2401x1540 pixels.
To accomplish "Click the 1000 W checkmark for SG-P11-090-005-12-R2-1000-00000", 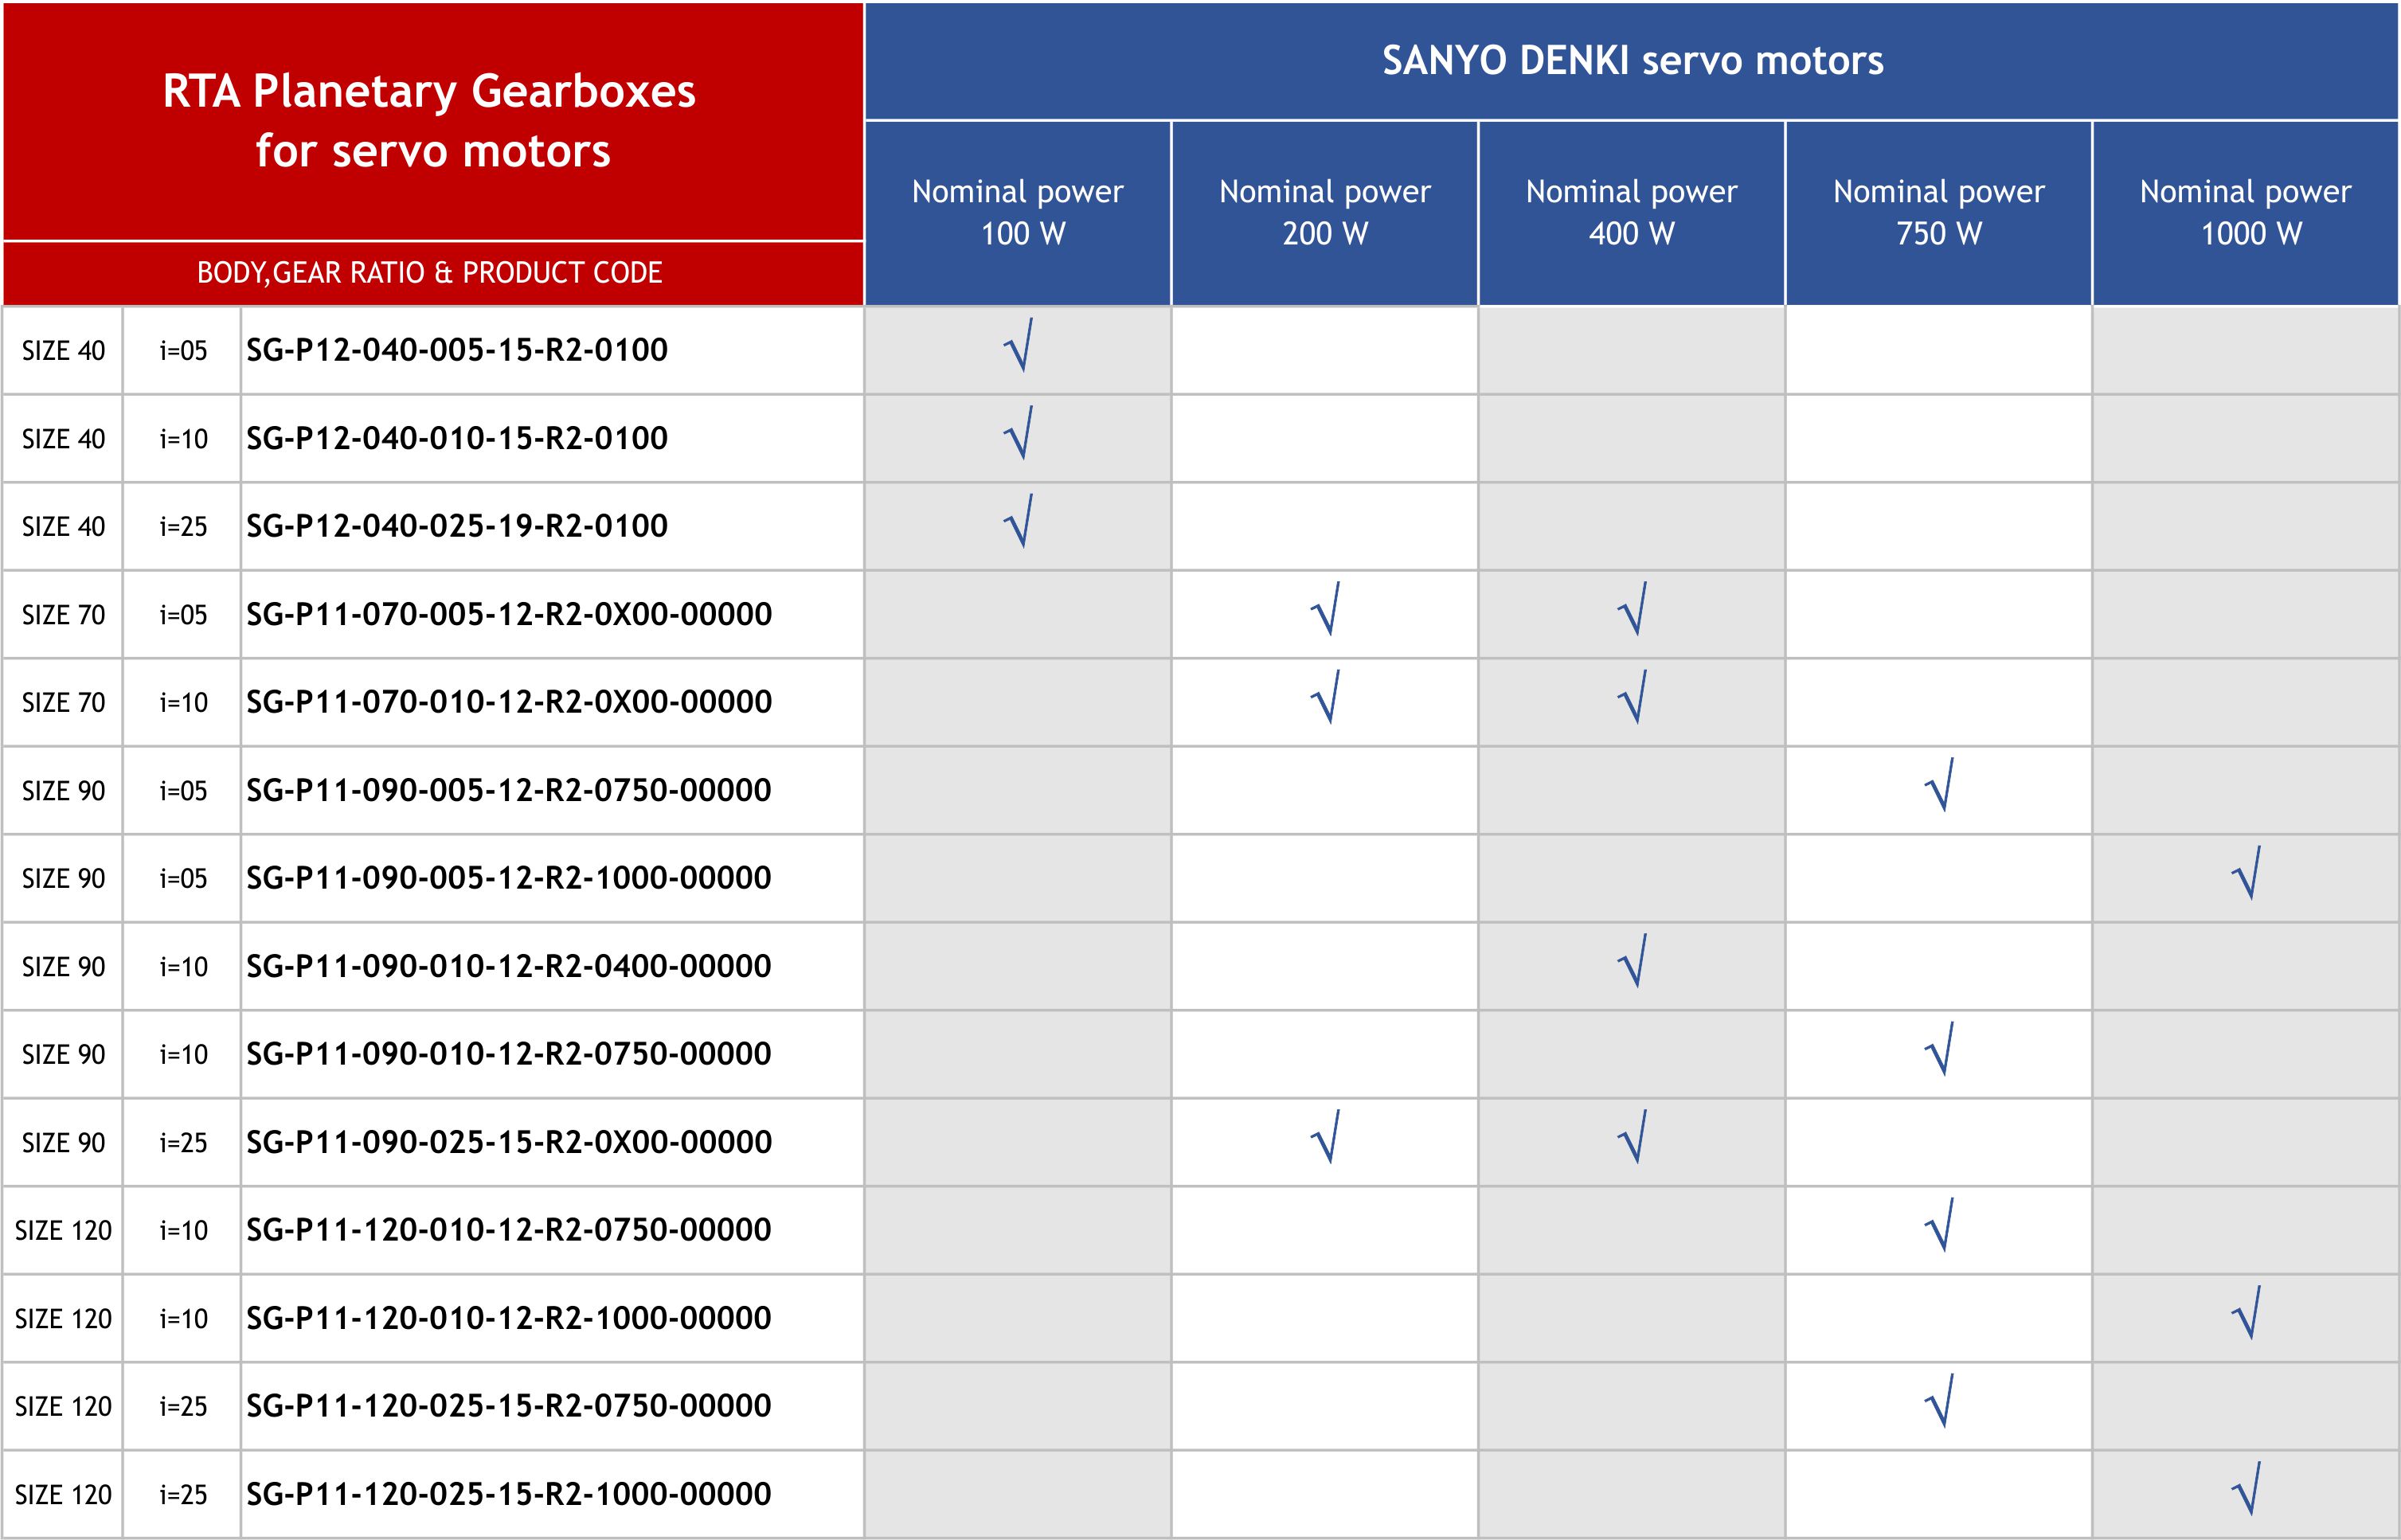I will point(2247,873).
